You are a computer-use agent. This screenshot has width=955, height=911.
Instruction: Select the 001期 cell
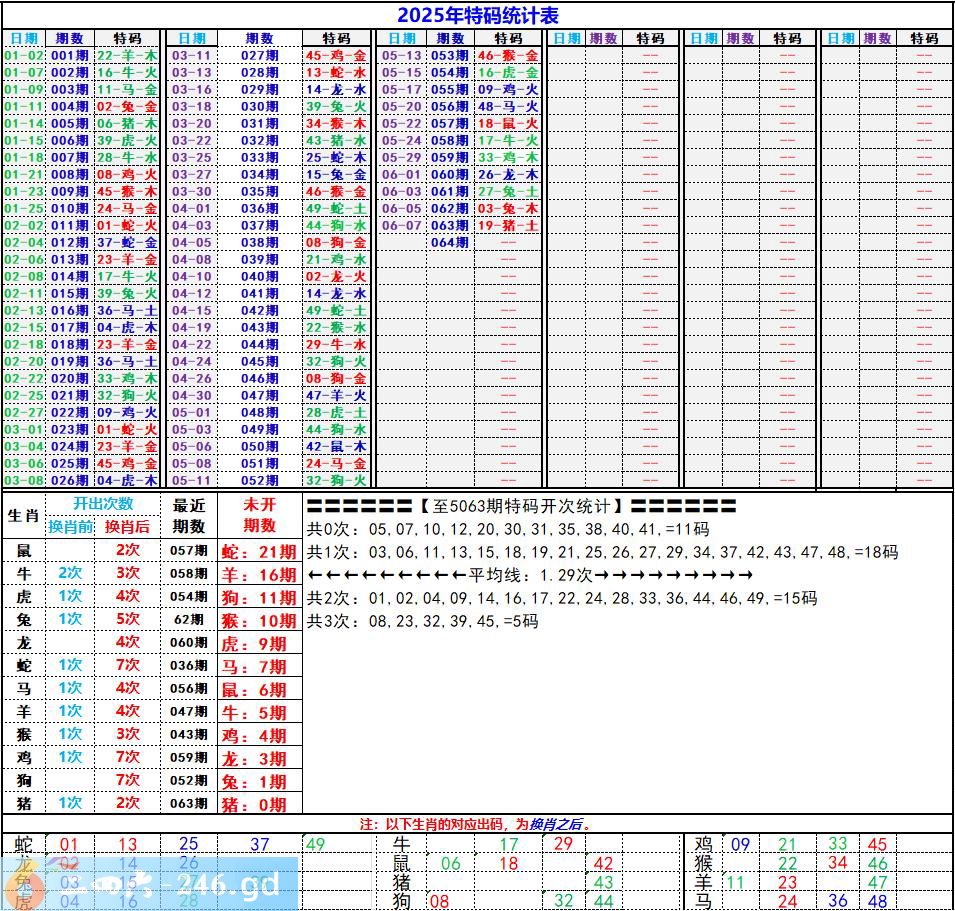click(70, 56)
